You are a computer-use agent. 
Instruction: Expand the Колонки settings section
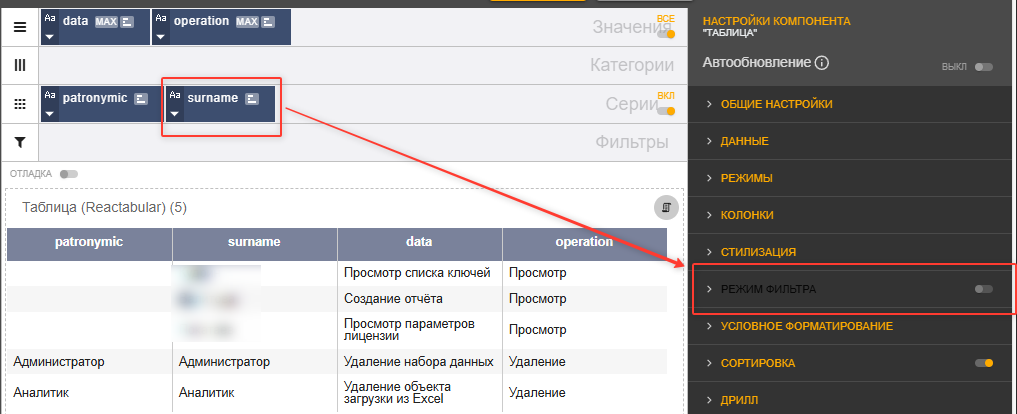click(x=746, y=215)
